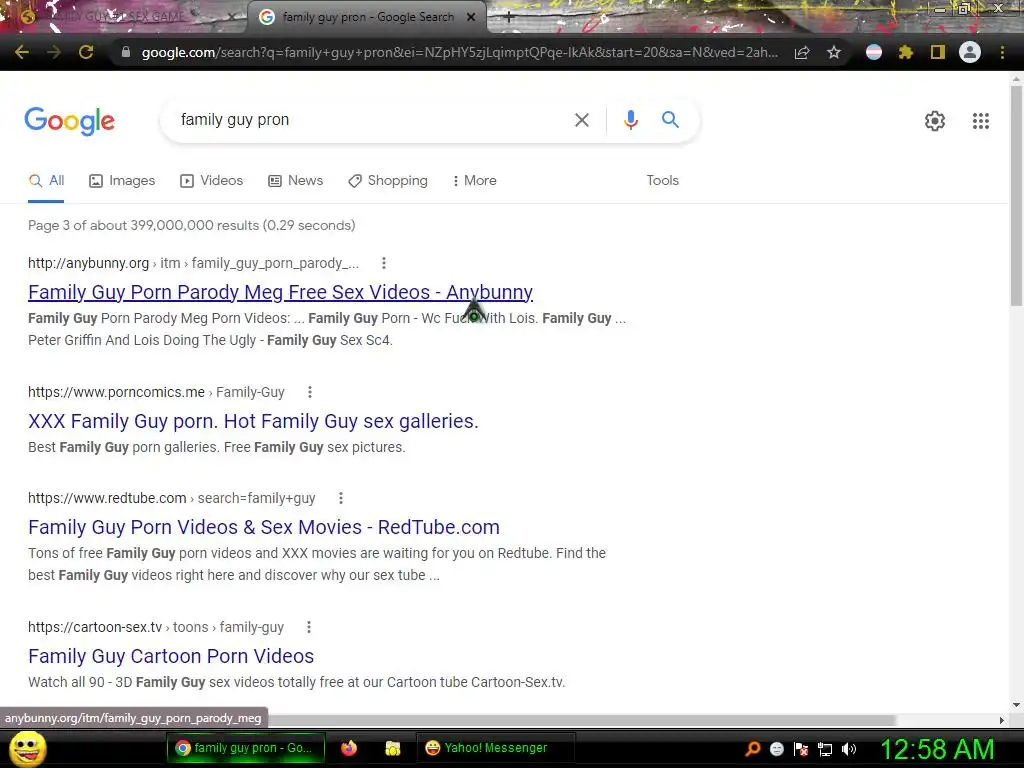Viewport: 1024px width, 768px height.
Task: Open a new browser tab with plus
Action: click(509, 18)
